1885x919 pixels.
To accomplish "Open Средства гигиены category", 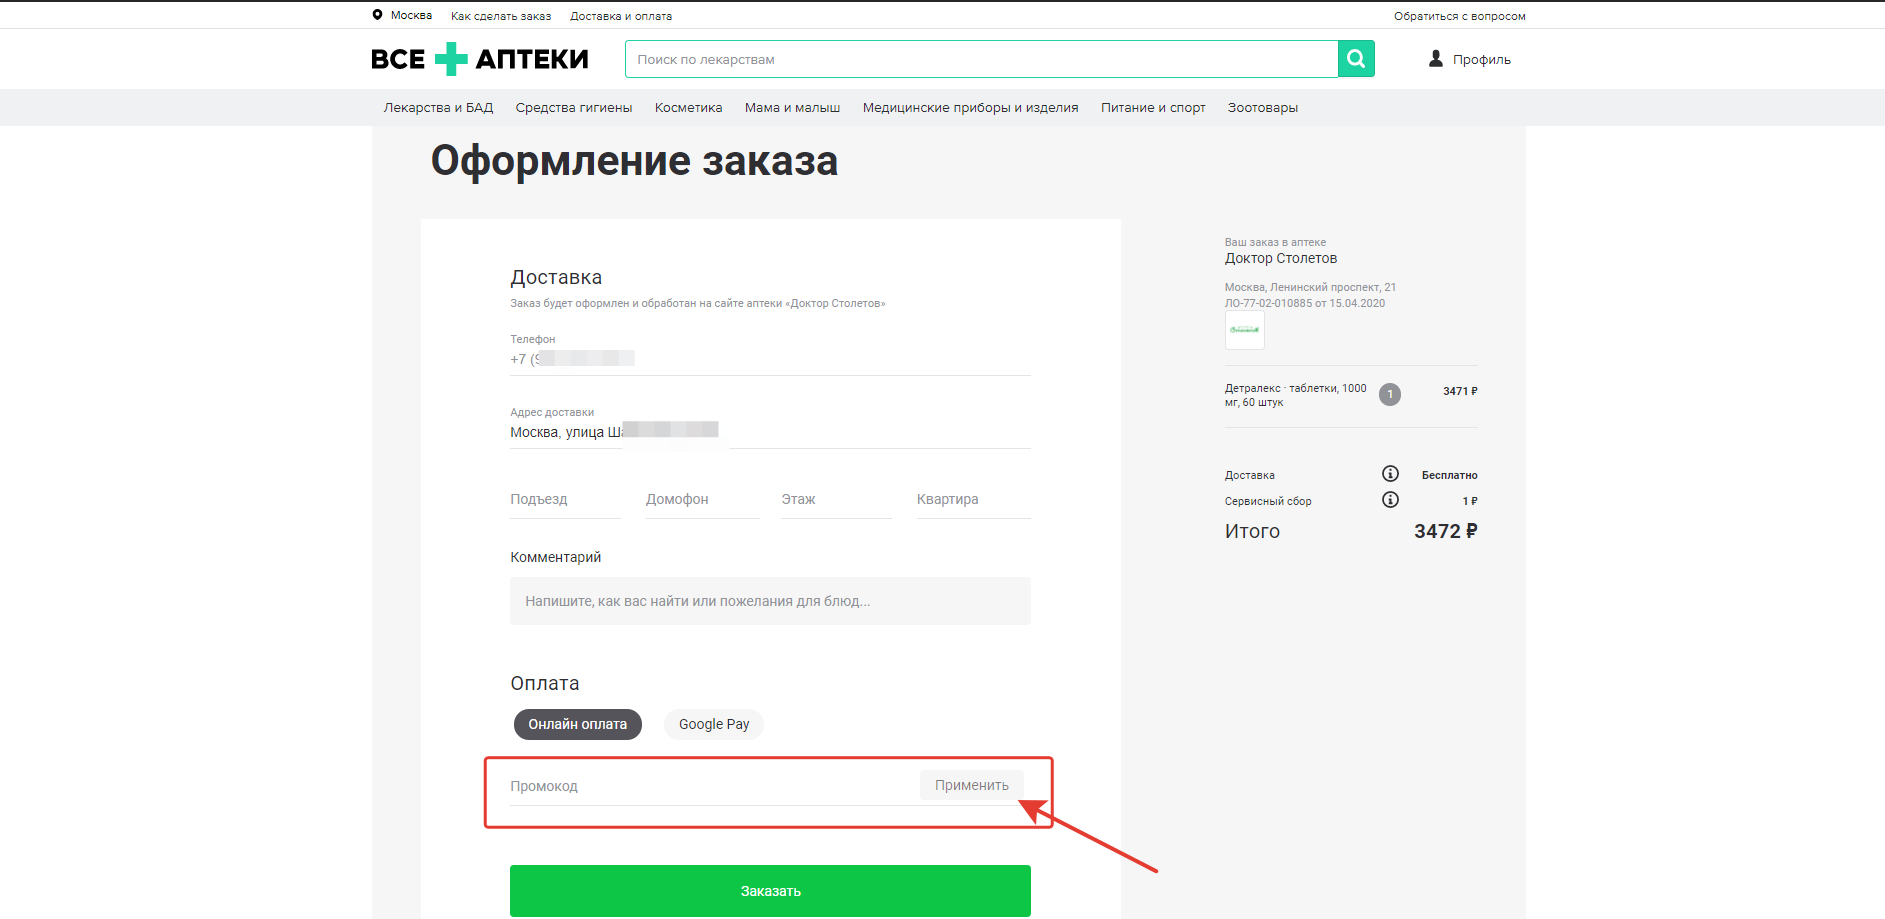I will click(574, 108).
